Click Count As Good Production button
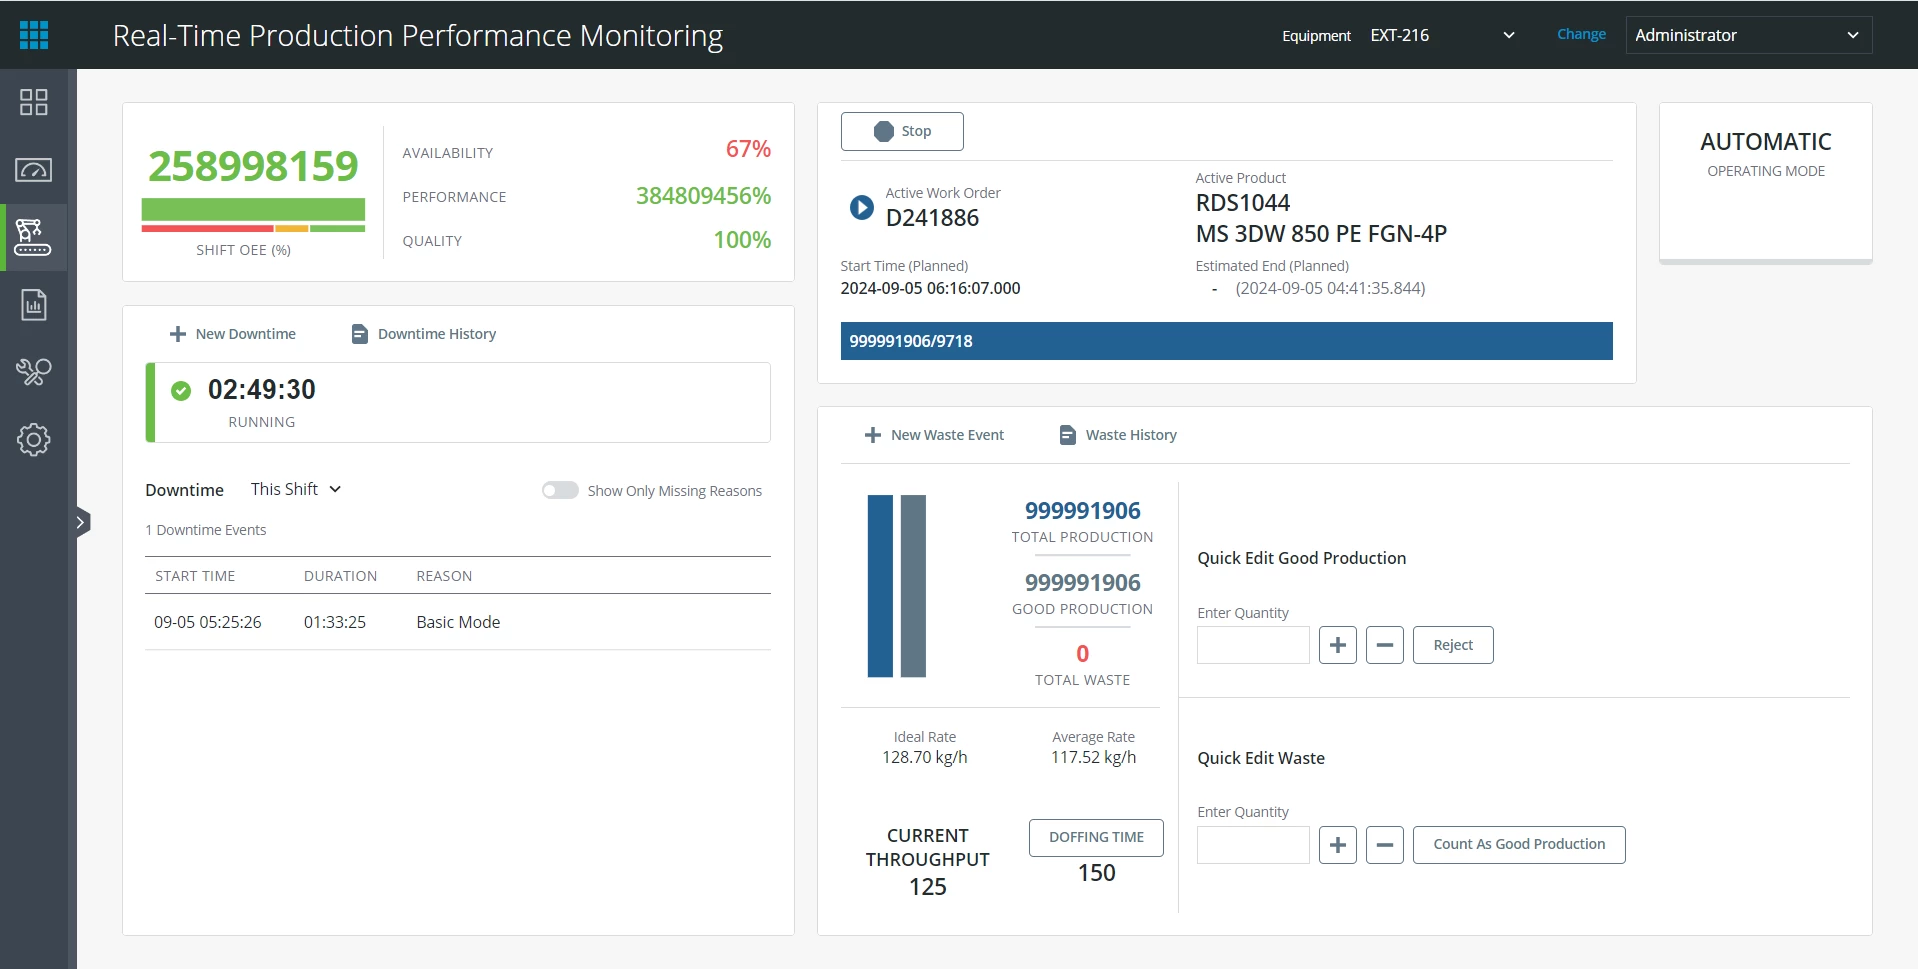1918x969 pixels. [1519, 845]
